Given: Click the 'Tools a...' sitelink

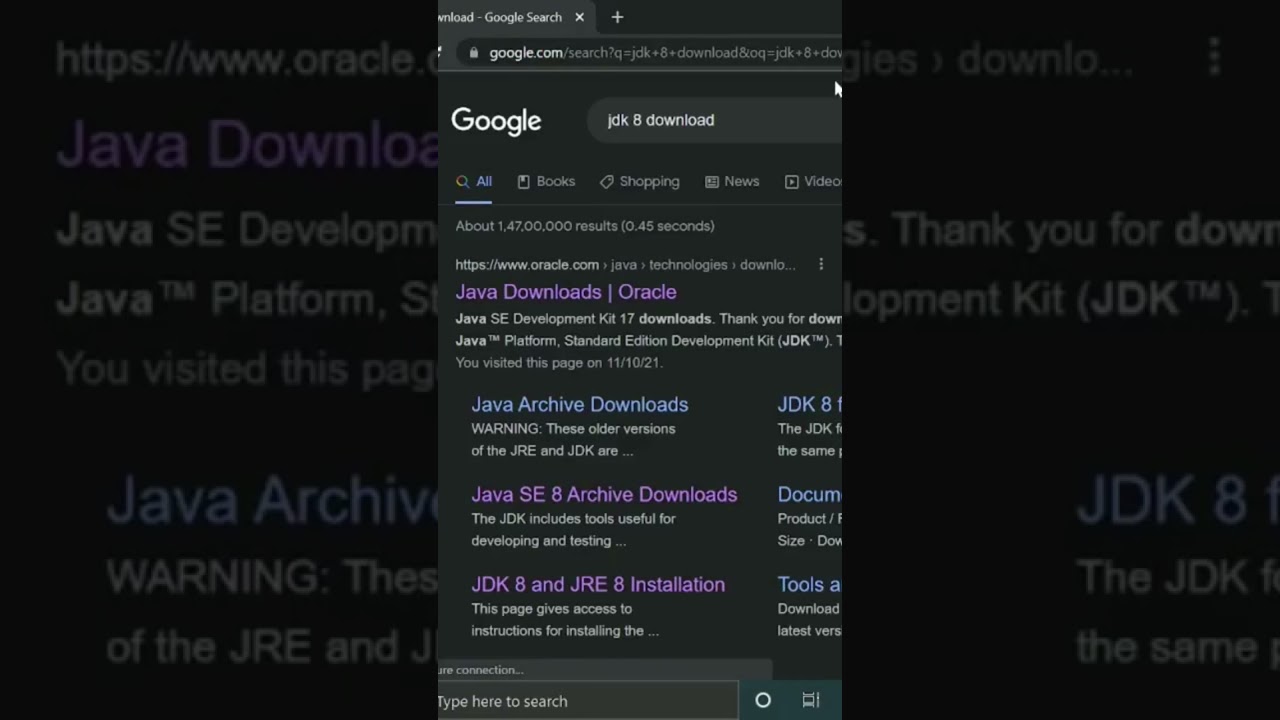Looking at the screenshot, I should (810, 584).
